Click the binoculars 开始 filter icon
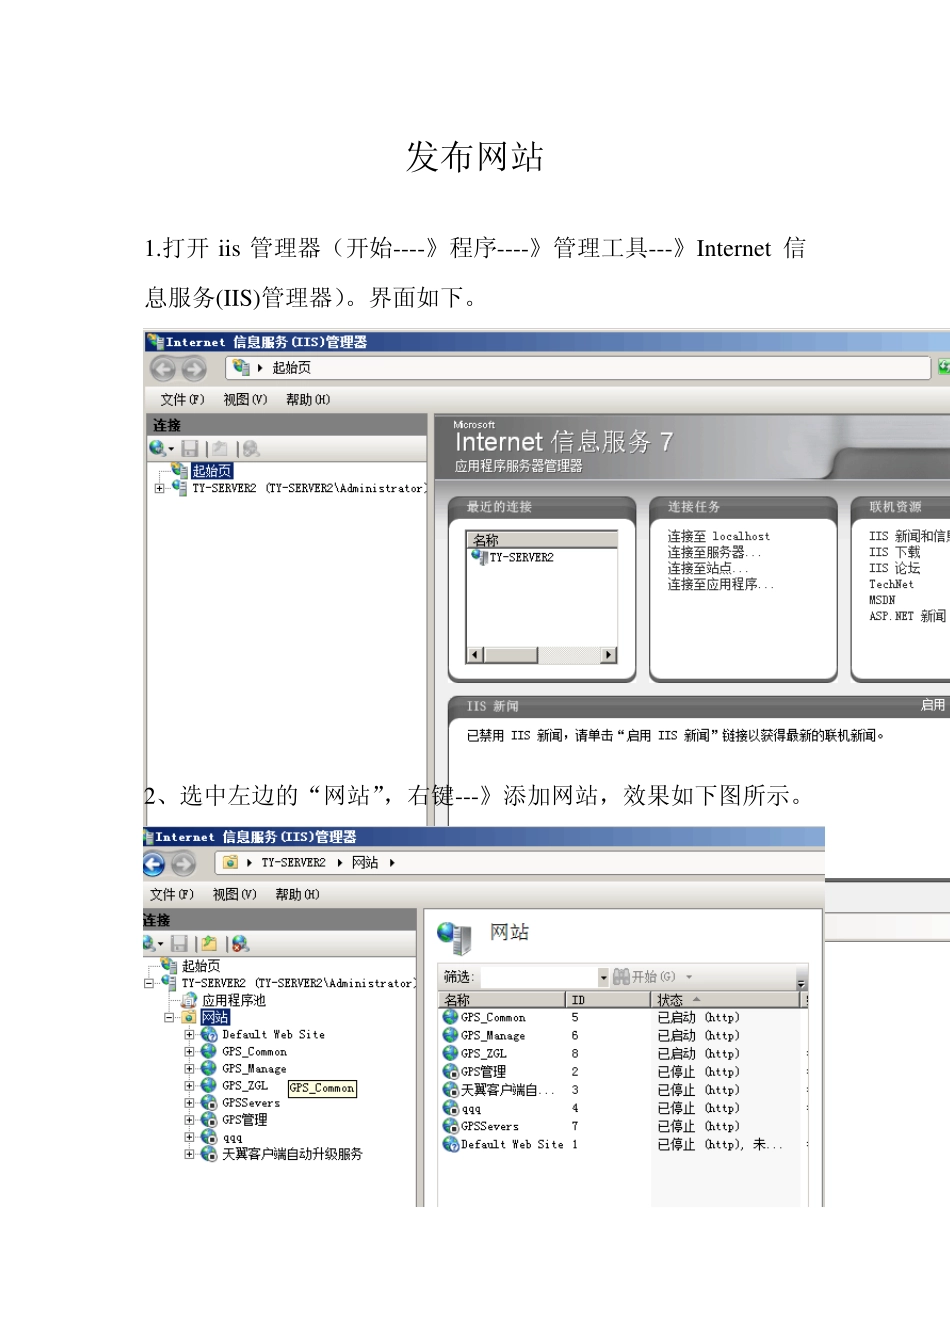This screenshot has height=1344, width=950. tap(621, 977)
